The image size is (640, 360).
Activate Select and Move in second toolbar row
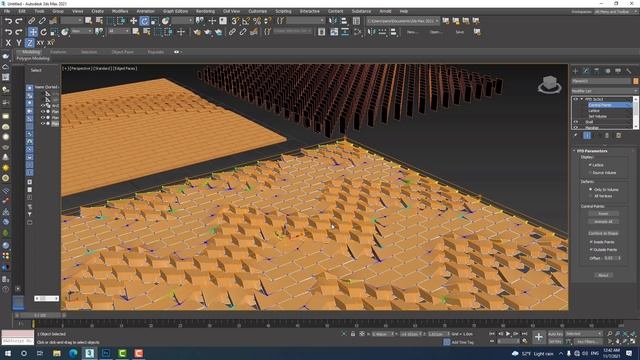[x=33, y=32]
